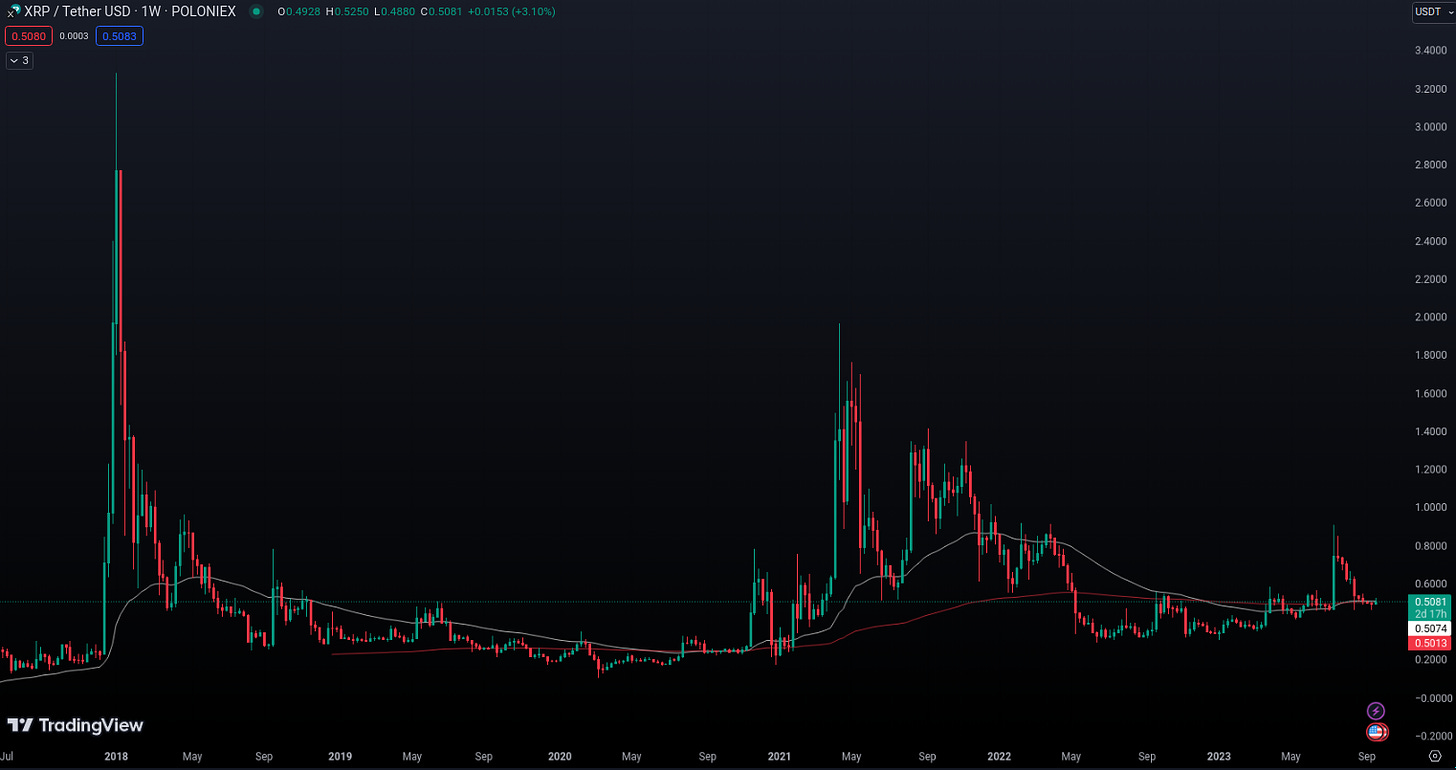The height and width of the screenshot is (770, 1456).
Task: Open the purple lightning bolt events icon
Action: click(x=1376, y=710)
